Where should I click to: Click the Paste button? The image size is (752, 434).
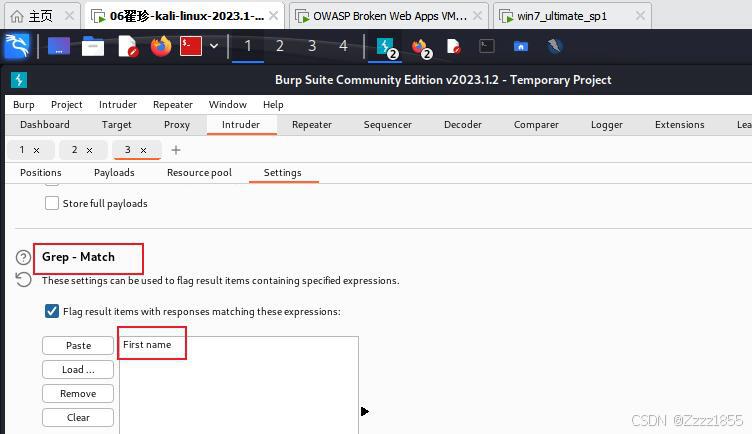[x=78, y=345]
